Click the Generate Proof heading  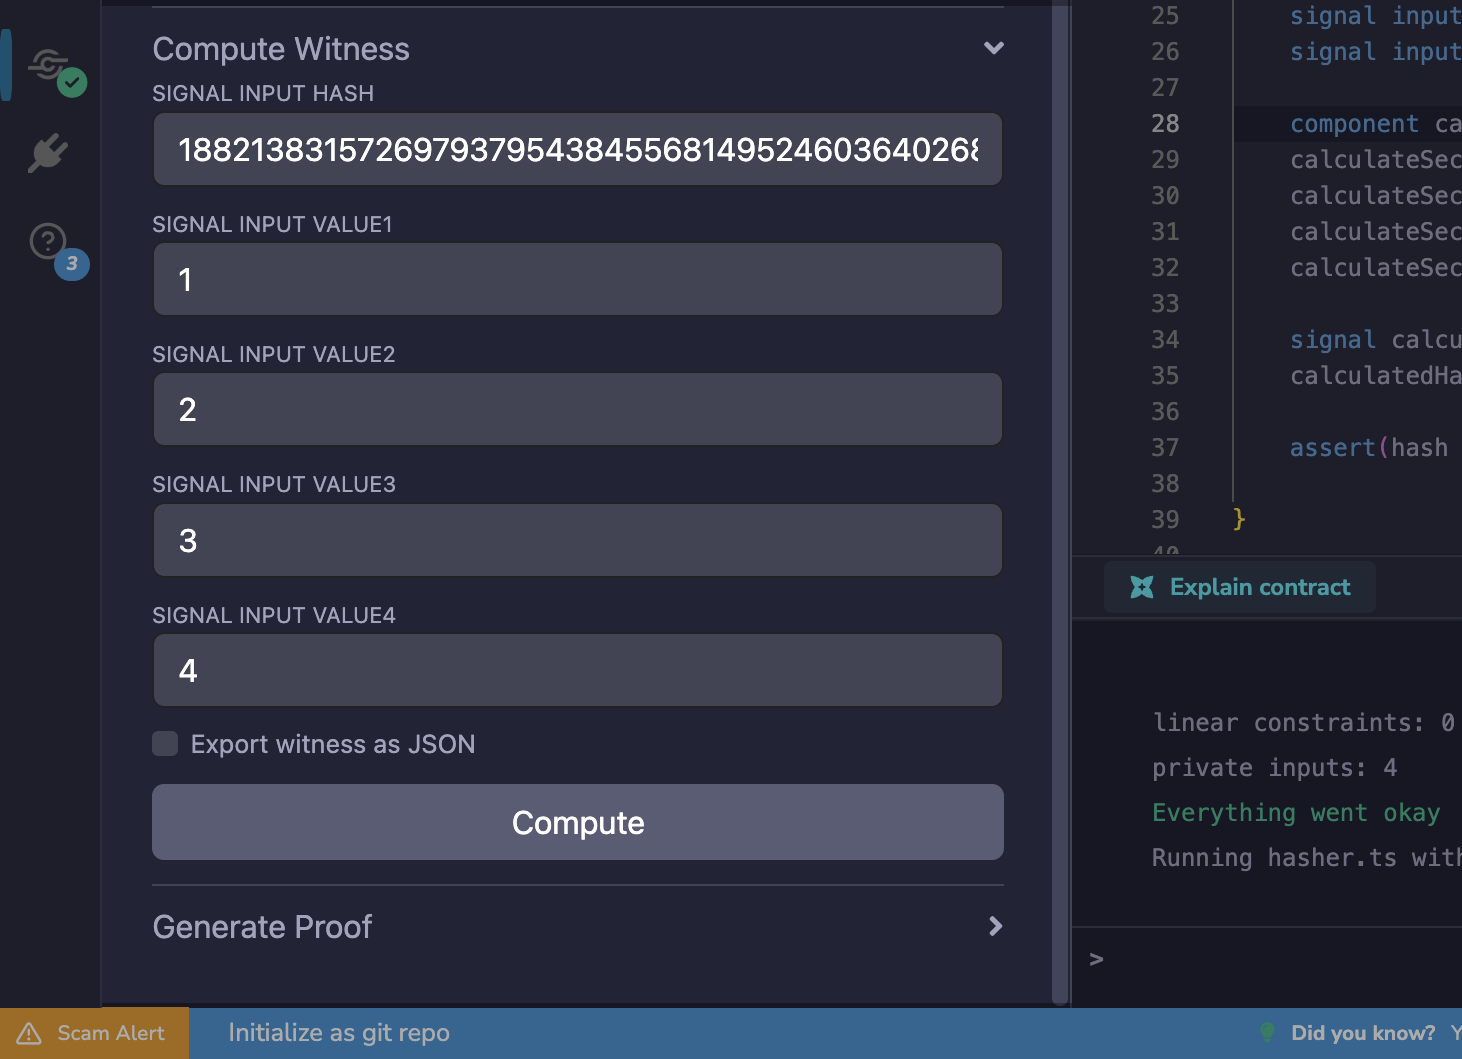(262, 927)
